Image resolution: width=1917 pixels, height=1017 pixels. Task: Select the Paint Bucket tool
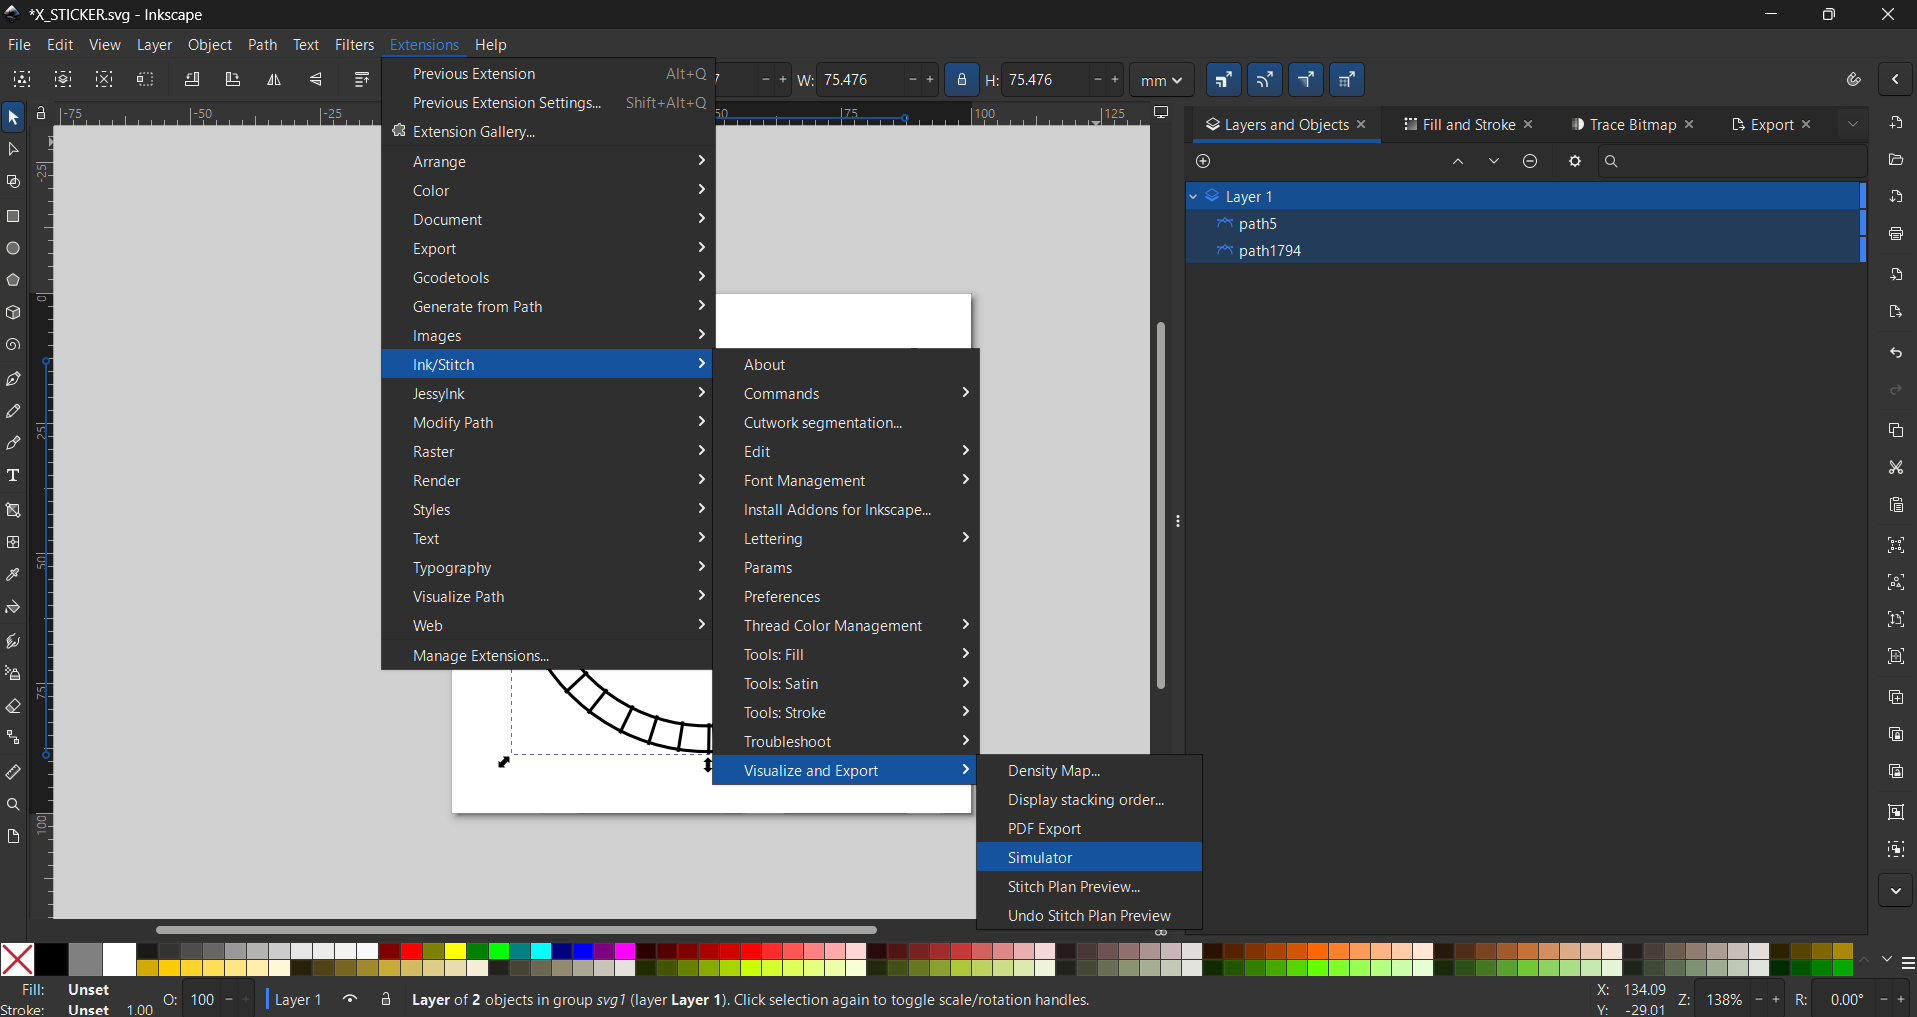(x=13, y=608)
